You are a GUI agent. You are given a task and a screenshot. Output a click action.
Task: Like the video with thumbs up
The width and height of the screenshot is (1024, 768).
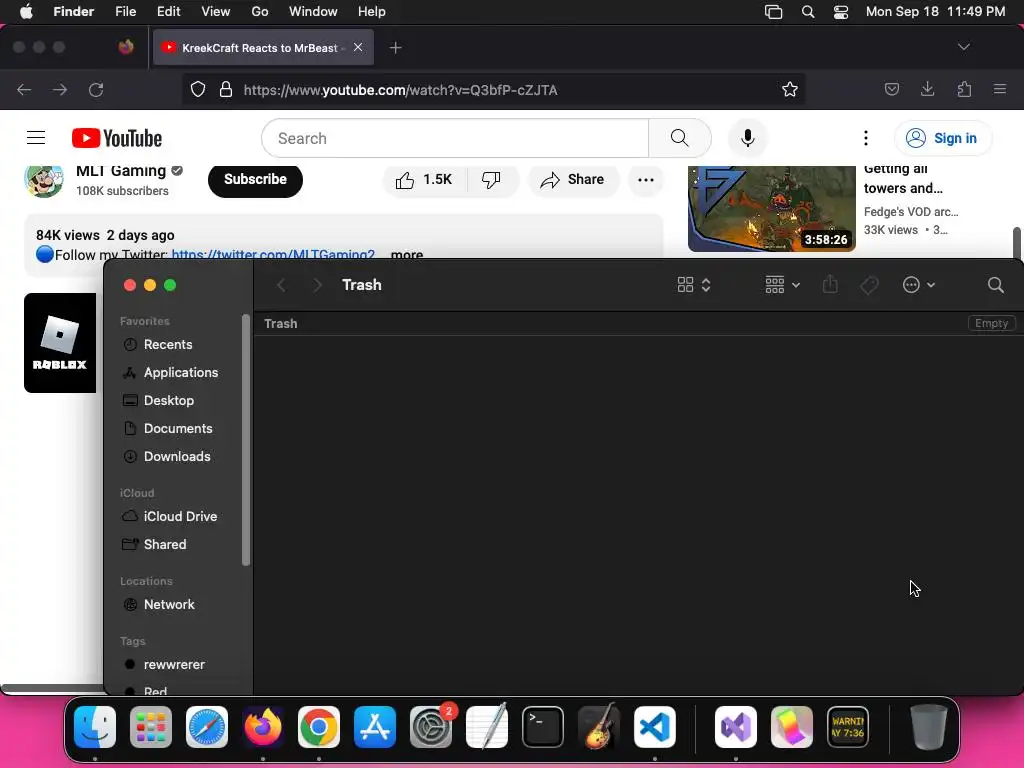(424, 180)
